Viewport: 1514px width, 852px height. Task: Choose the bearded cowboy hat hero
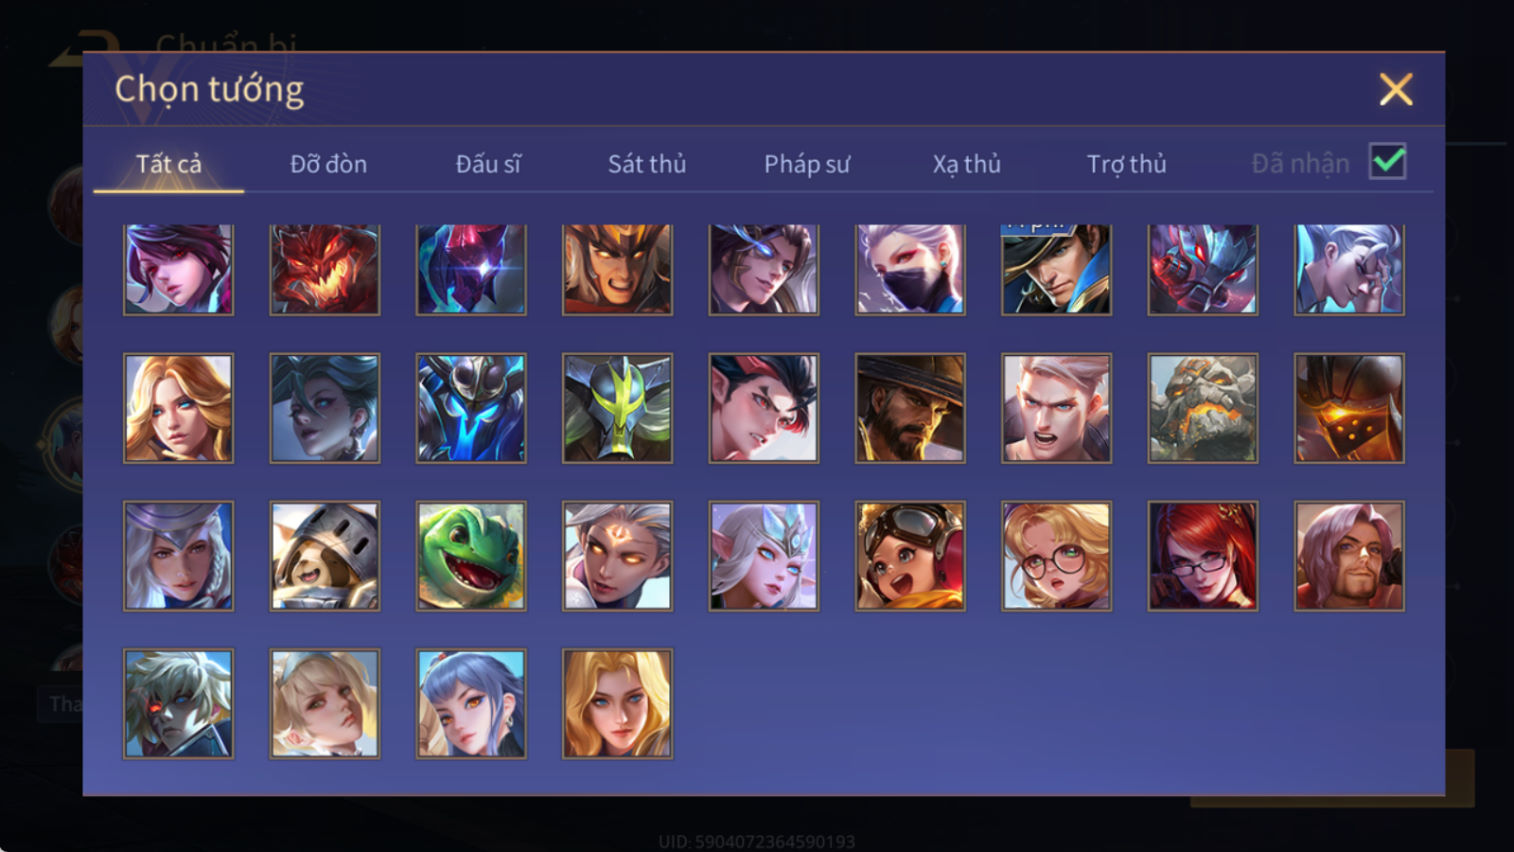click(x=910, y=408)
